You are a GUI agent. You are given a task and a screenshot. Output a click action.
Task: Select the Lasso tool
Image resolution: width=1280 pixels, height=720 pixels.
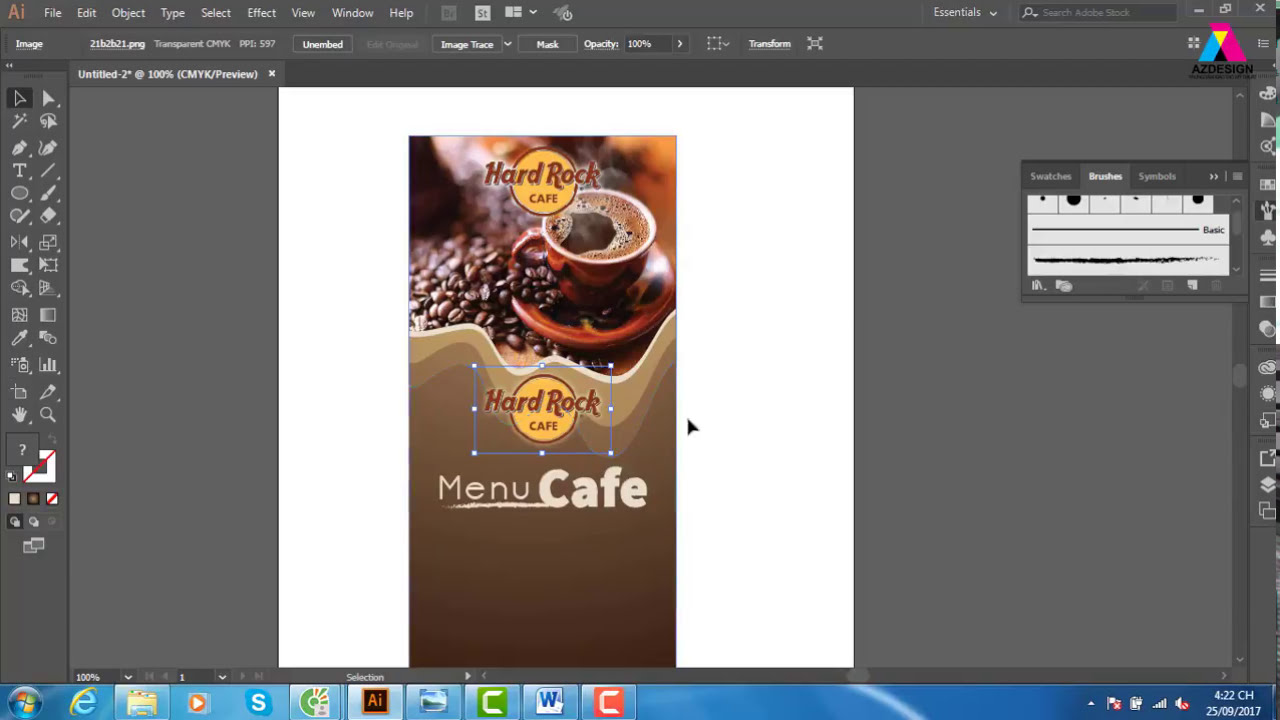49,121
